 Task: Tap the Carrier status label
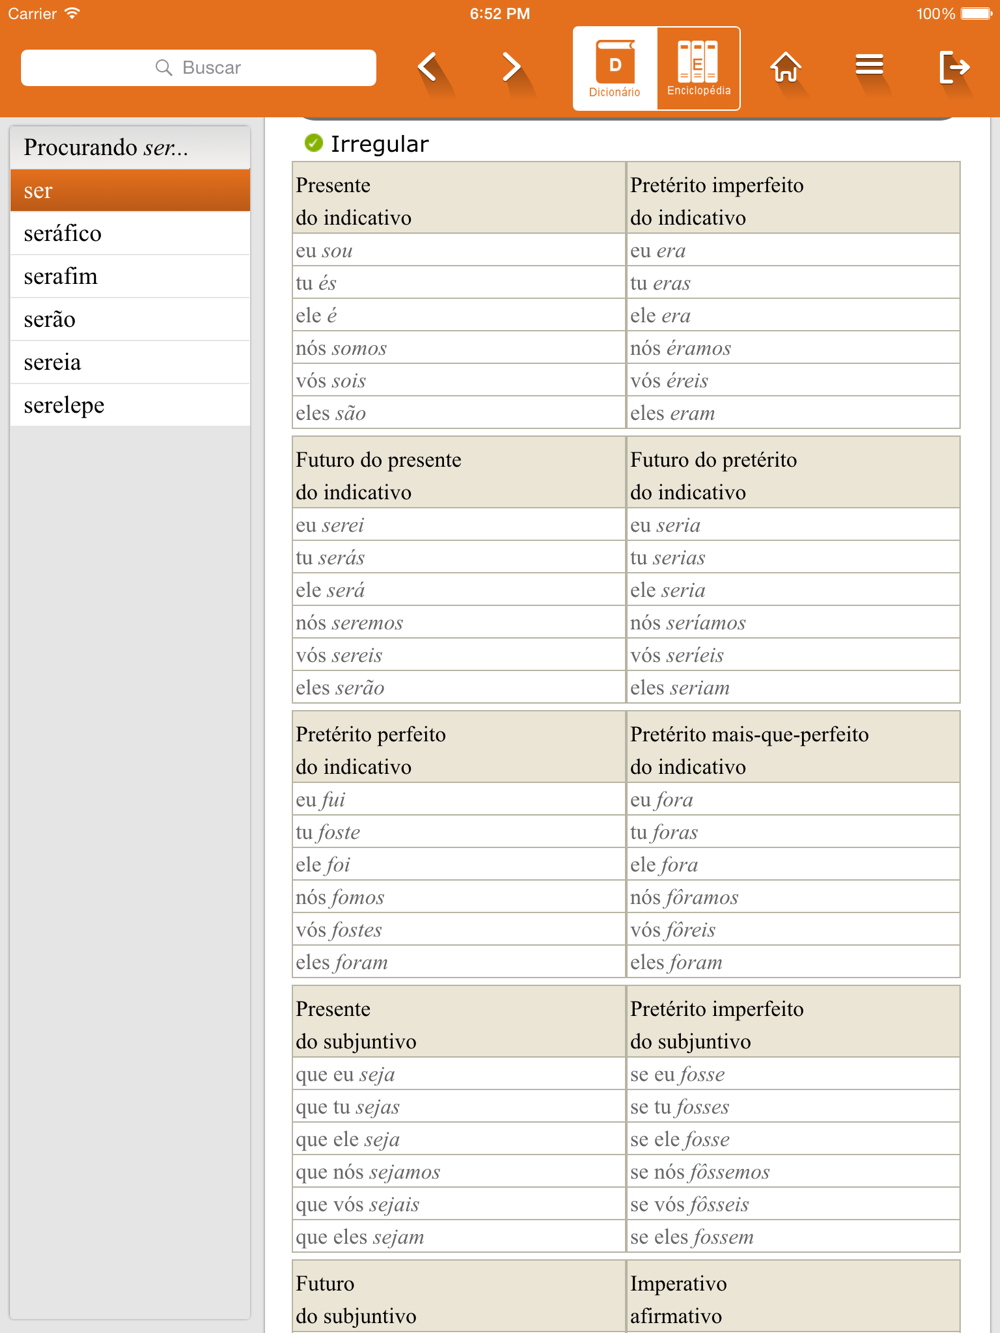(x=32, y=14)
